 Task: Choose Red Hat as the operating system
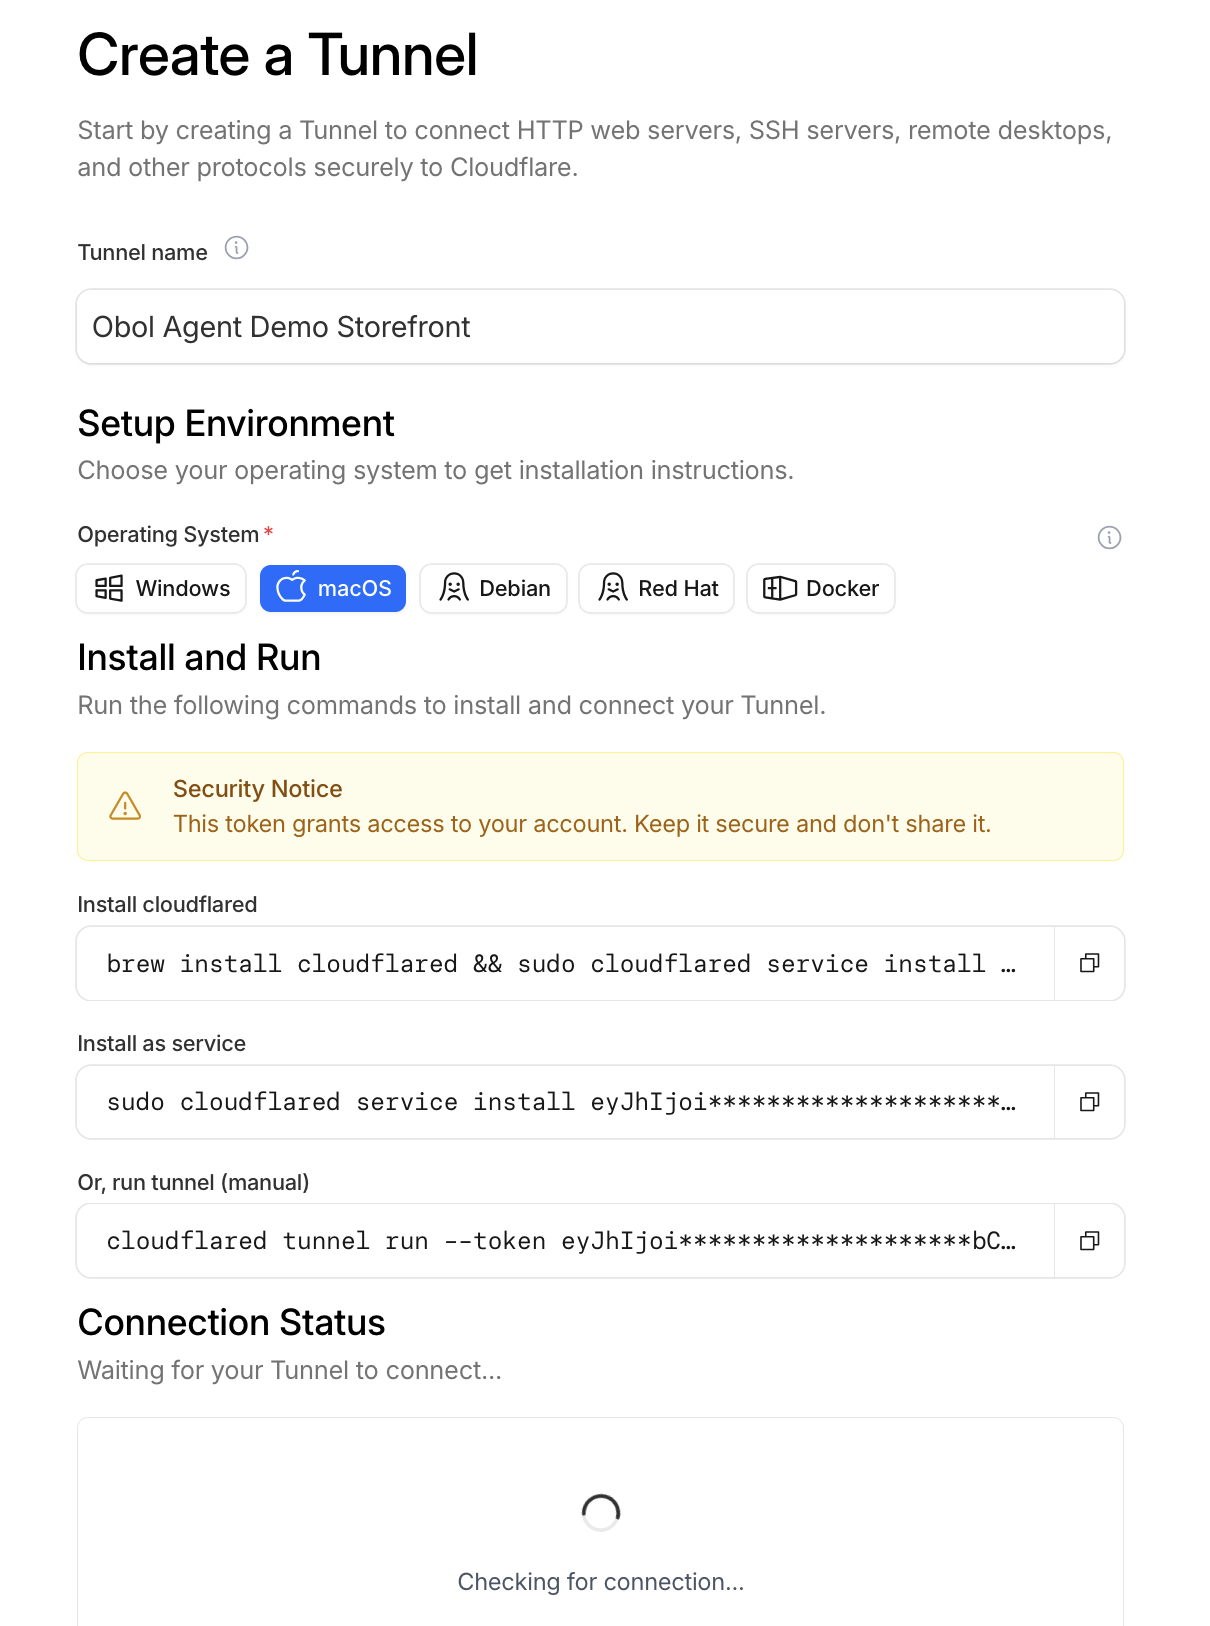coord(657,589)
